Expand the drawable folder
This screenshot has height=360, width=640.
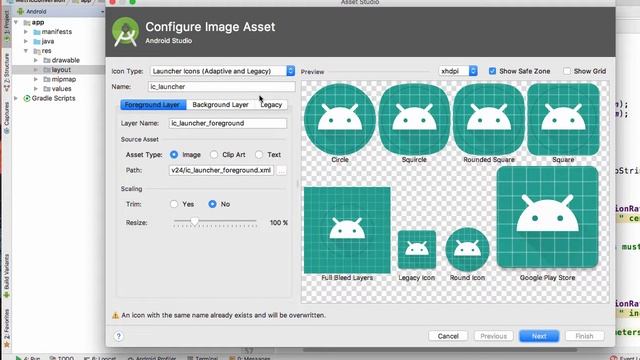(x=36, y=60)
